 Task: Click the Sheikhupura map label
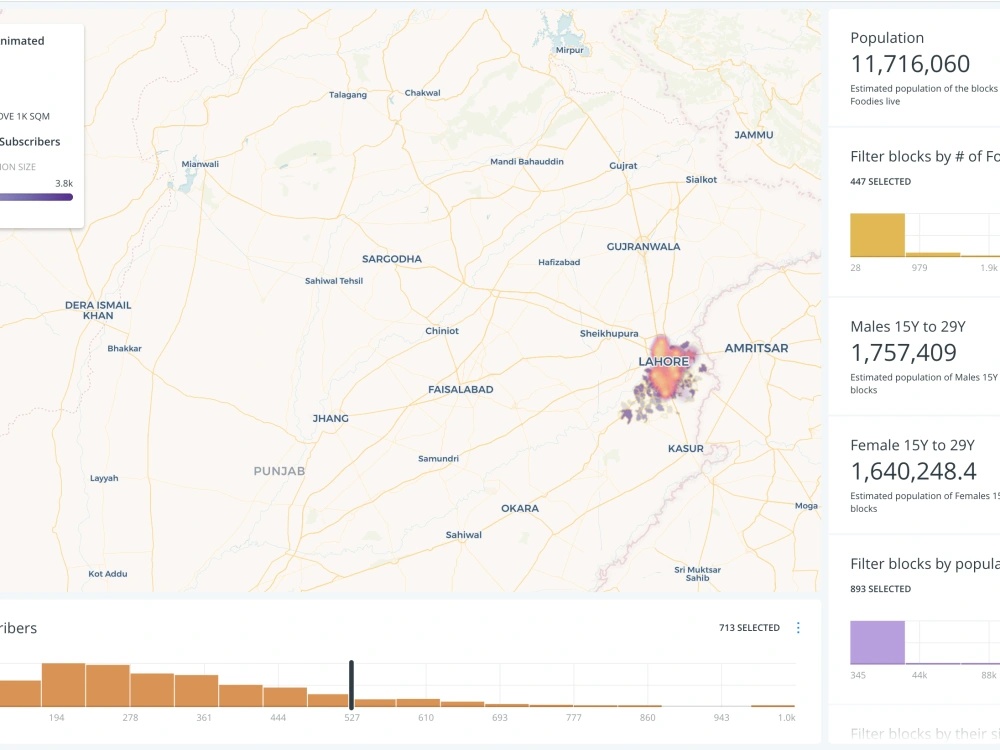608,334
